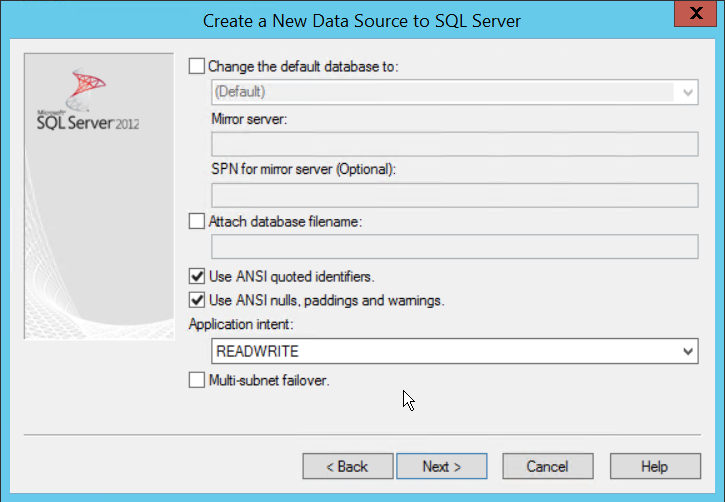
Task: Enable the Multi-subnet failover option
Action: pos(196,380)
